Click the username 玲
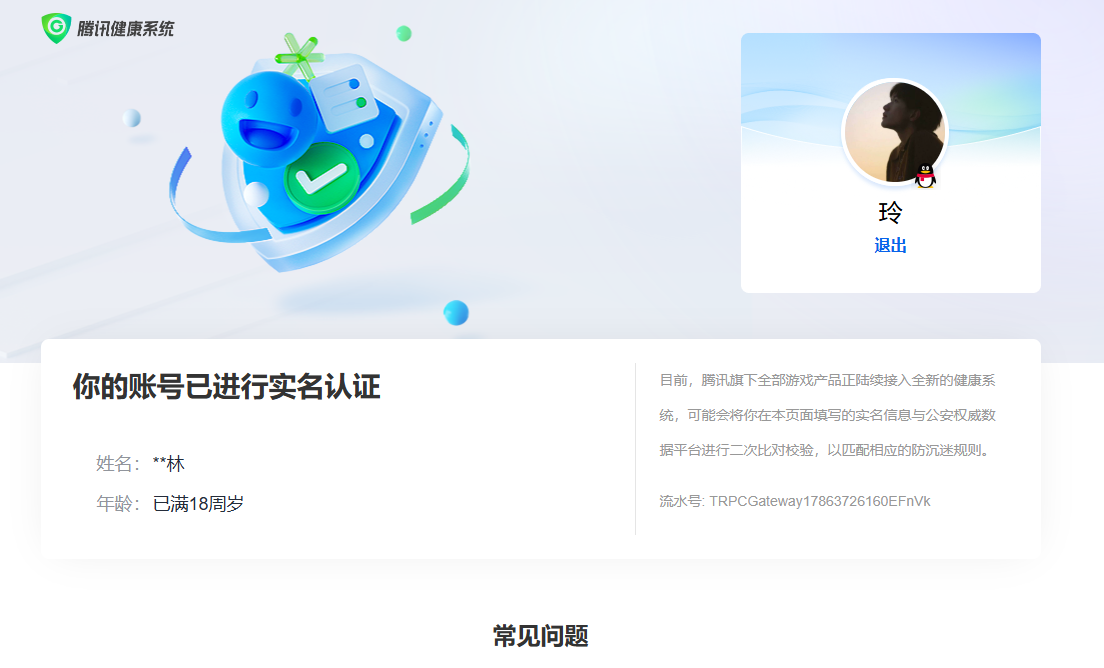The height and width of the screenshot is (668, 1104). (x=891, y=212)
